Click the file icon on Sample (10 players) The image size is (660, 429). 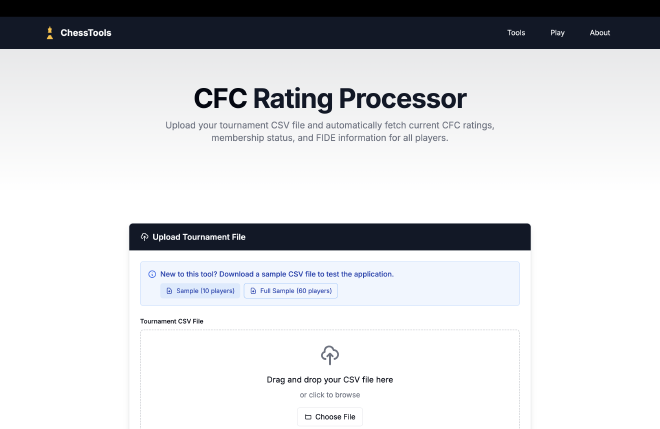[169, 291]
